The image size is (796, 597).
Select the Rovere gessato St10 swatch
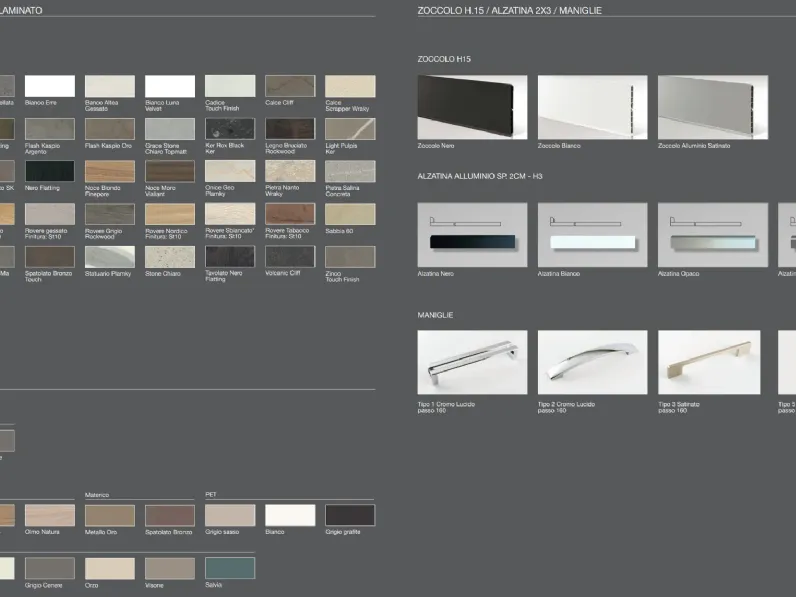50,214
